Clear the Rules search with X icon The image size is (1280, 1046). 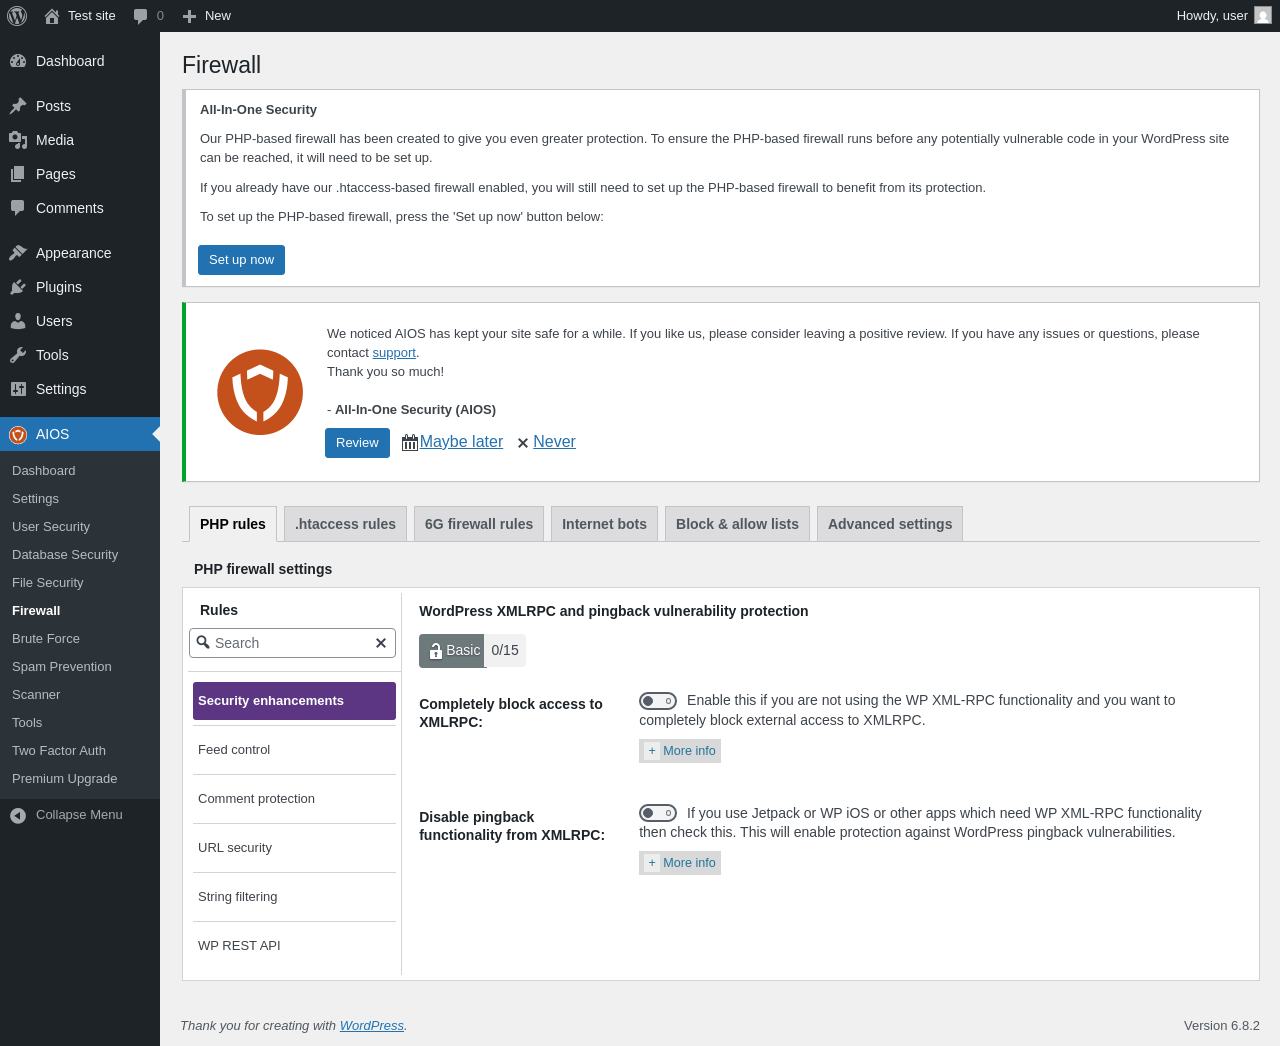381,643
